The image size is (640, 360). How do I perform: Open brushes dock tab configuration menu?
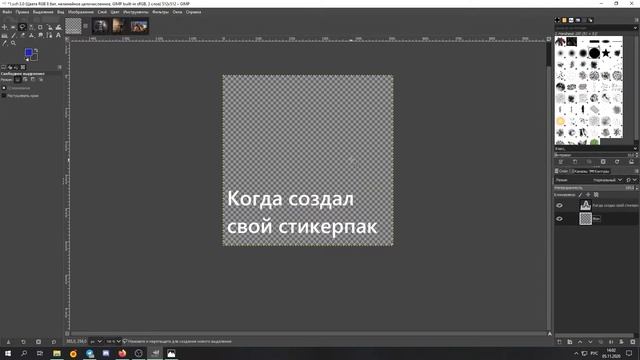click(x=636, y=20)
